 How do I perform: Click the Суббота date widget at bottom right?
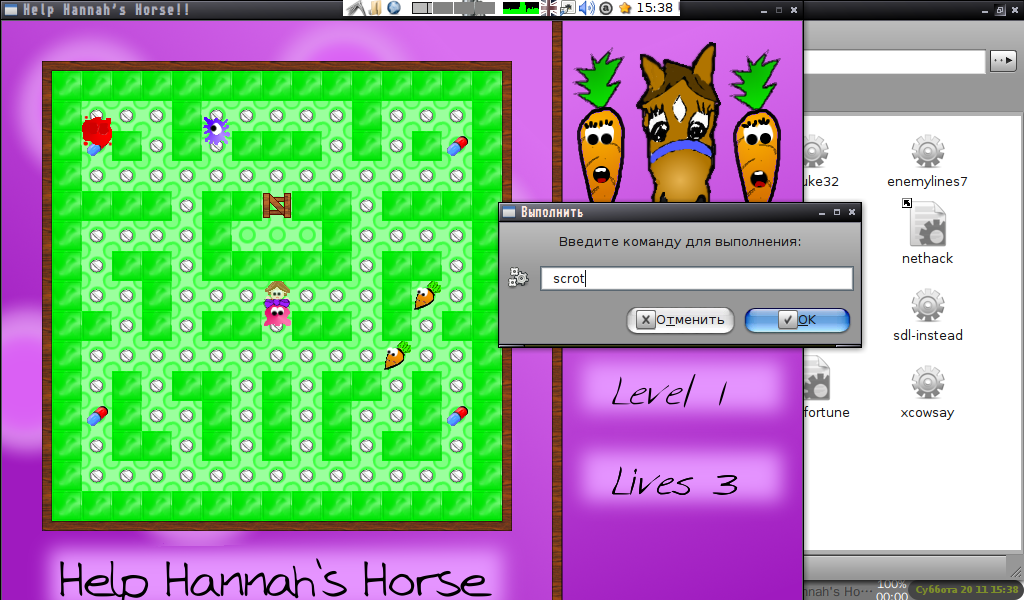point(967,590)
